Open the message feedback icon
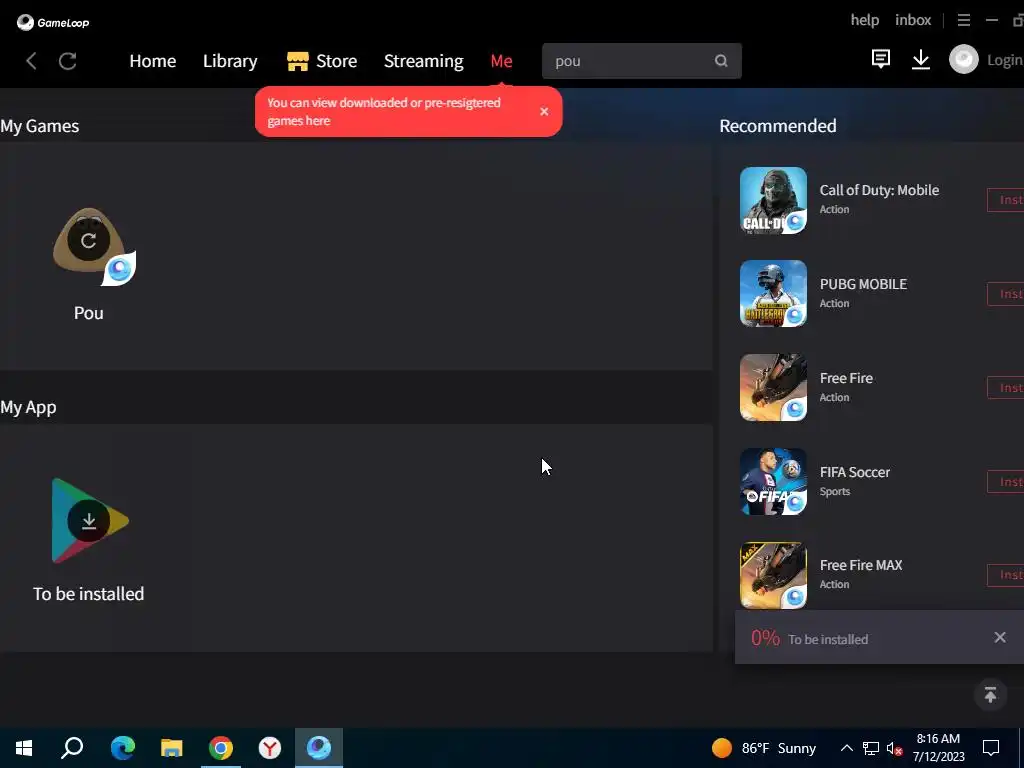The image size is (1024, 768). pyautogui.click(x=880, y=59)
